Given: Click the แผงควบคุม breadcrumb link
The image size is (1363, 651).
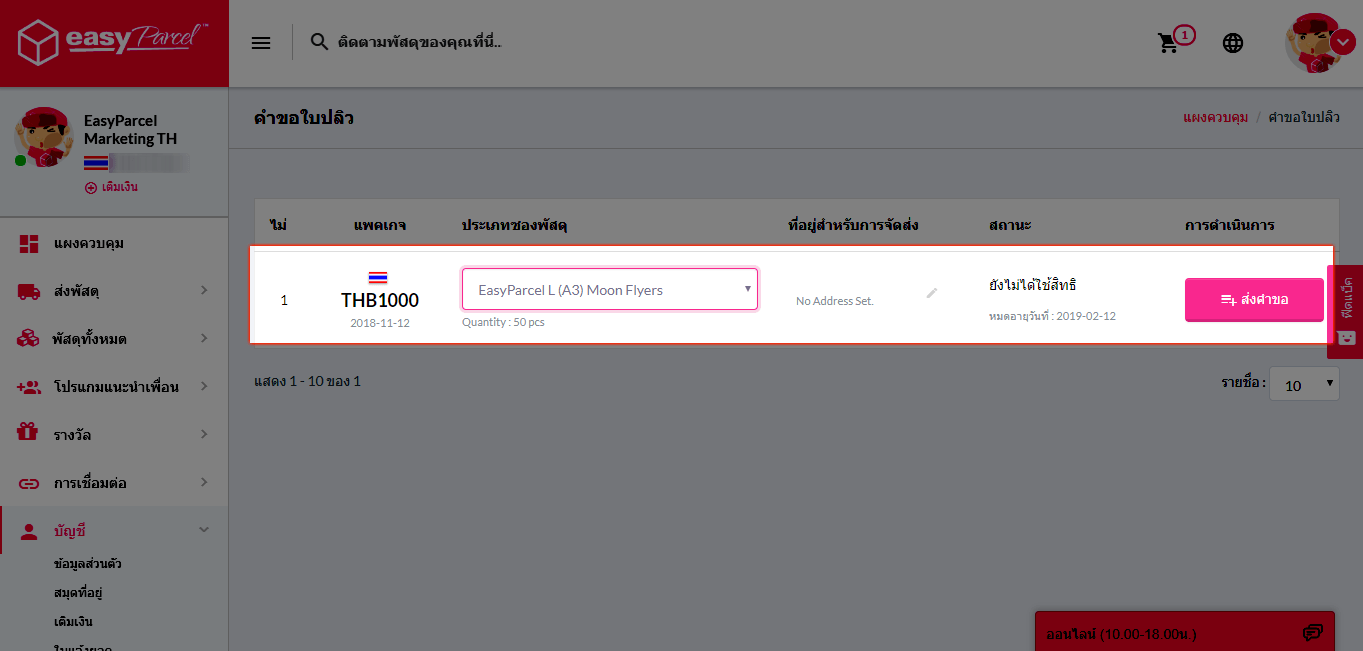Looking at the screenshot, I should tap(1215, 118).
